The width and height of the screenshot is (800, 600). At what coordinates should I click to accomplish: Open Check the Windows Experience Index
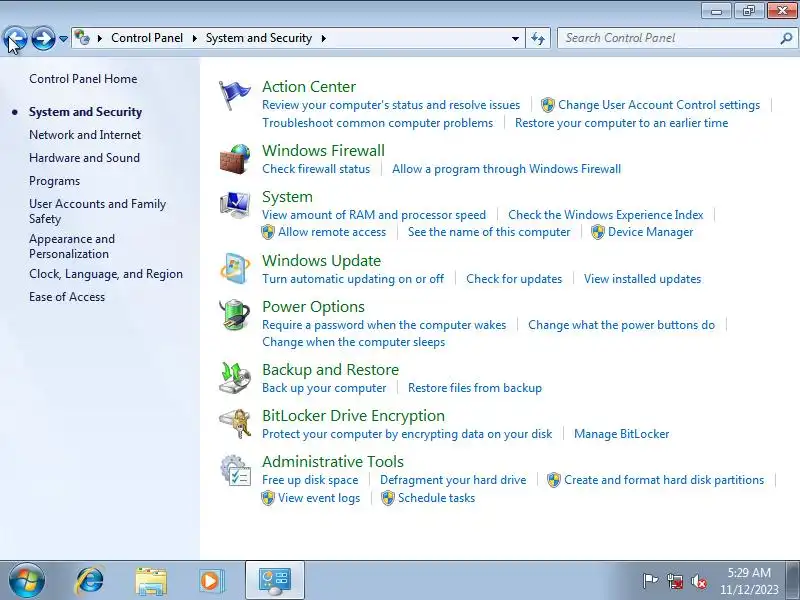pos(606,215)
